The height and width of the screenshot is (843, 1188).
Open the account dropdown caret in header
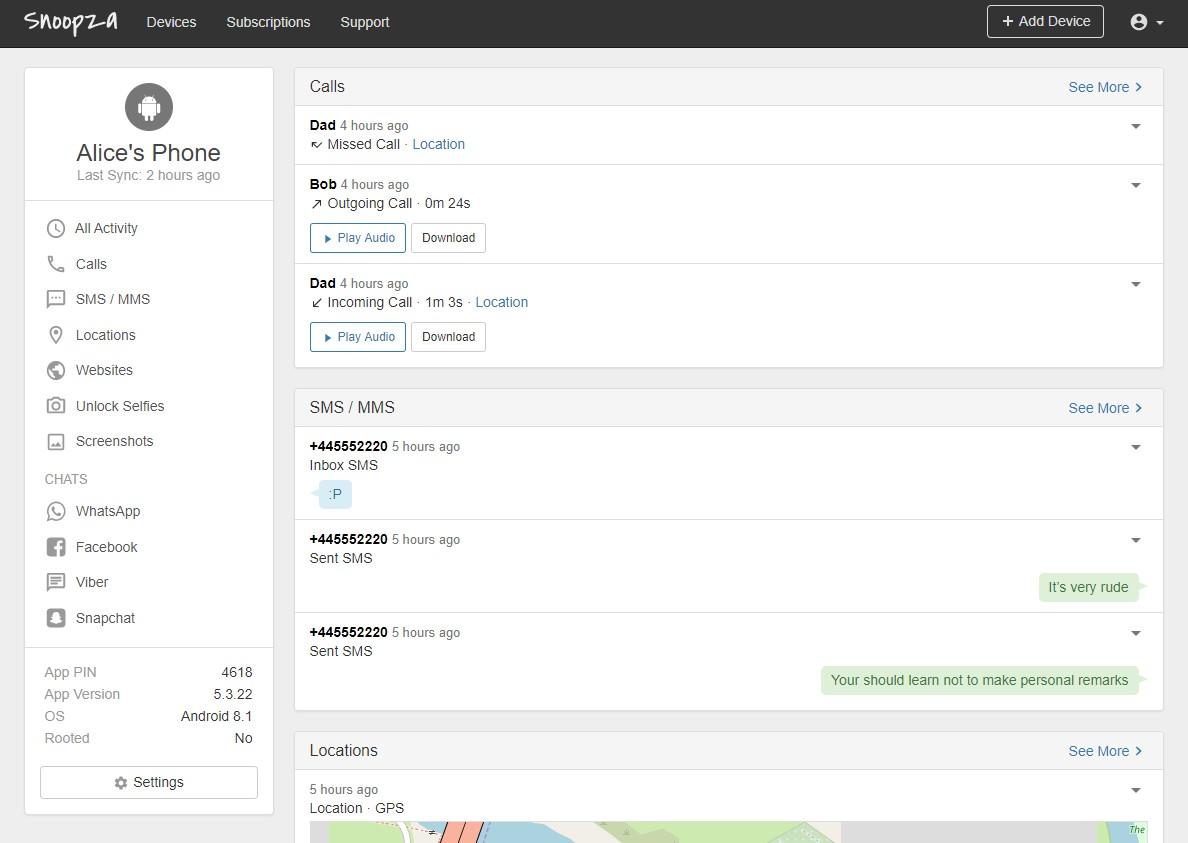(x=1160, y=23)
